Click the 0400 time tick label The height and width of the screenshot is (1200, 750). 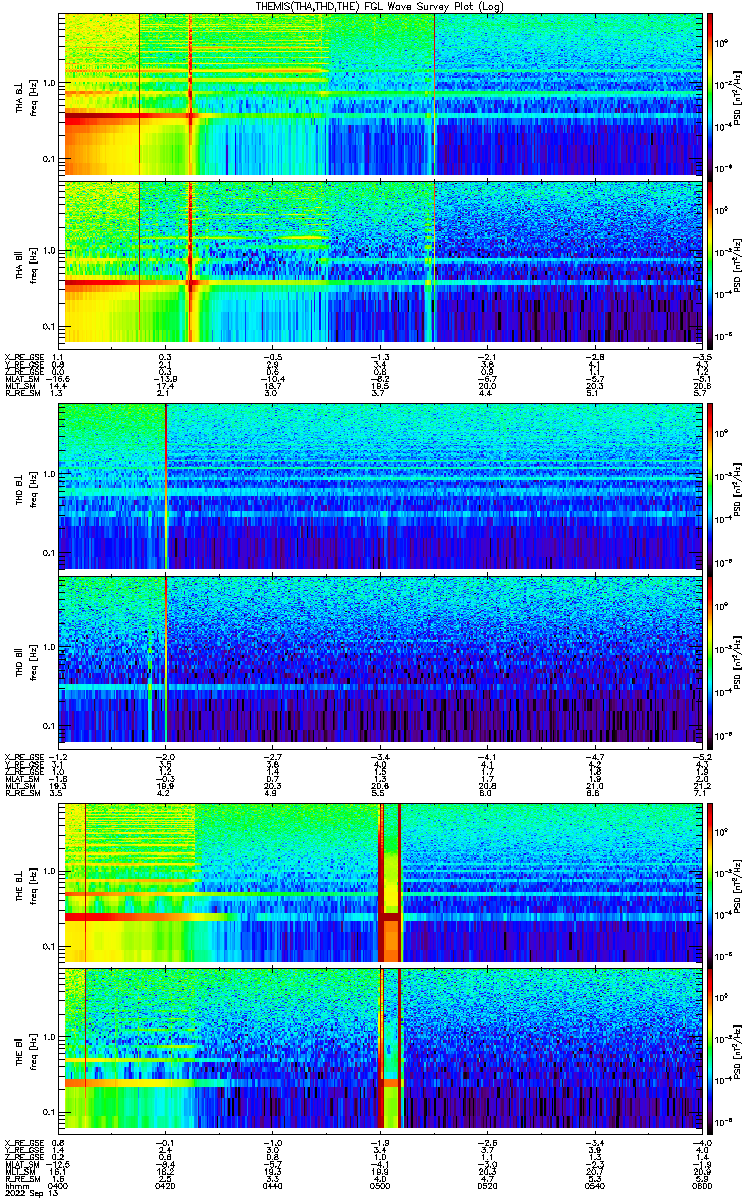point(58,1185)
